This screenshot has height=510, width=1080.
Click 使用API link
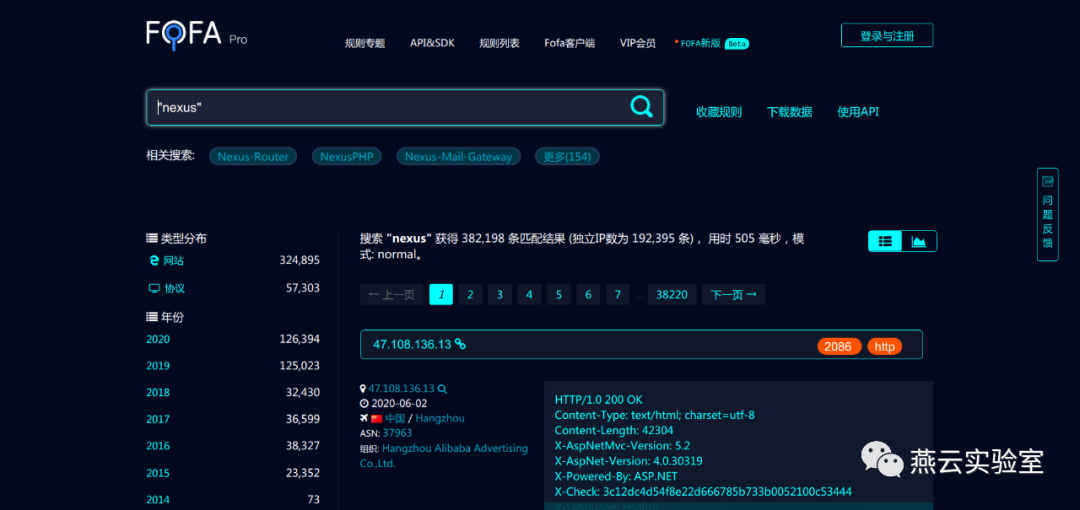[858, 112]
